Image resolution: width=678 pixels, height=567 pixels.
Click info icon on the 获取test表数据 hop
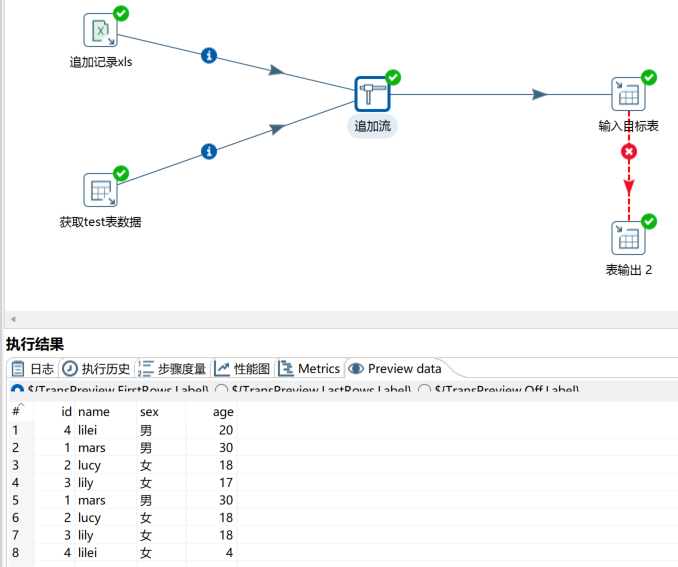point(208,152)
